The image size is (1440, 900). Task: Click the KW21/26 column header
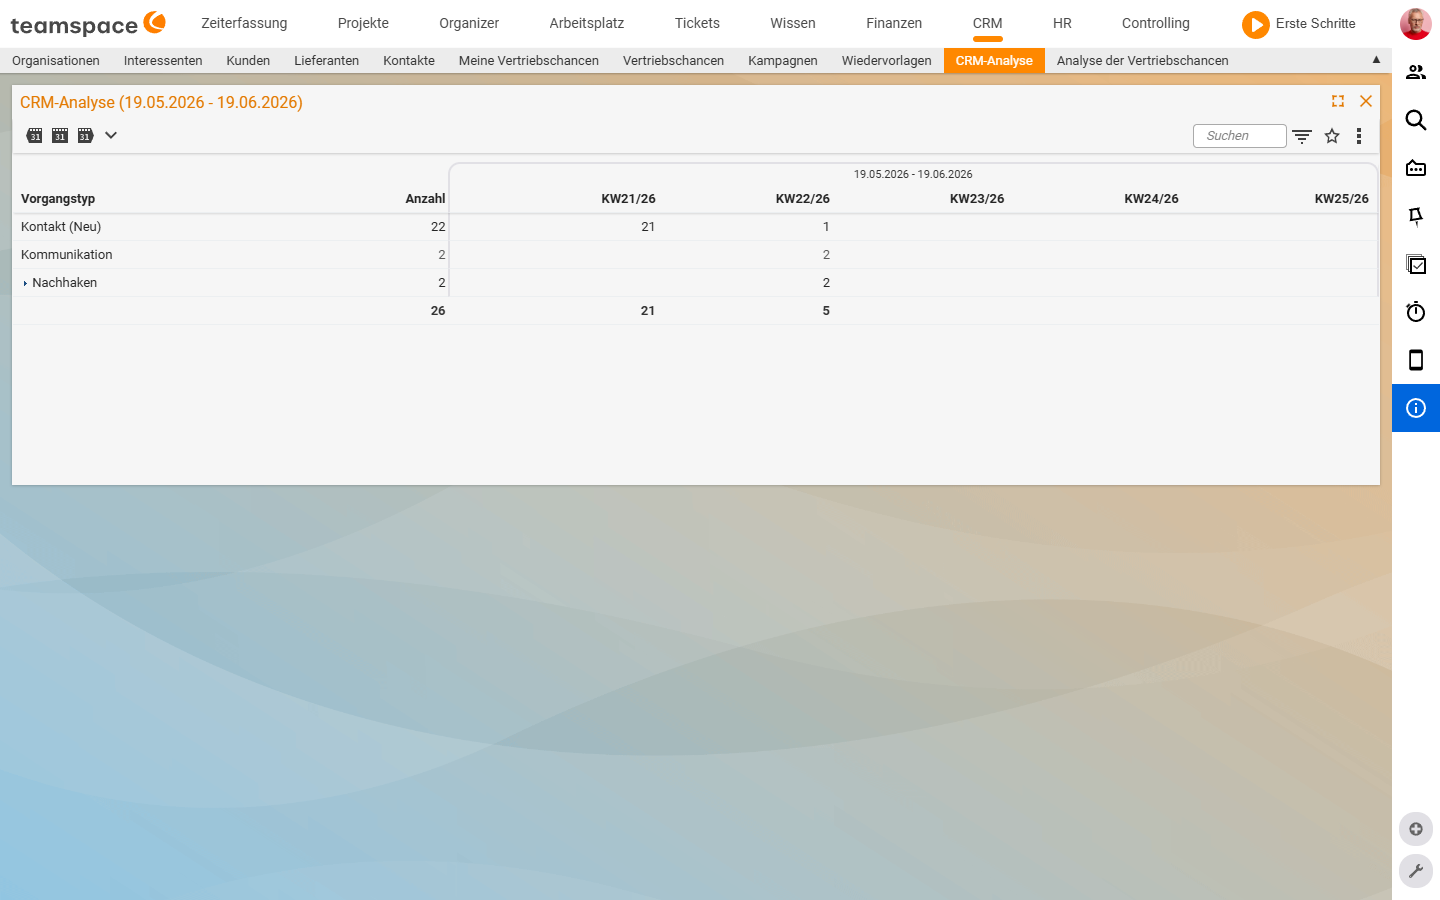point(628,199)
